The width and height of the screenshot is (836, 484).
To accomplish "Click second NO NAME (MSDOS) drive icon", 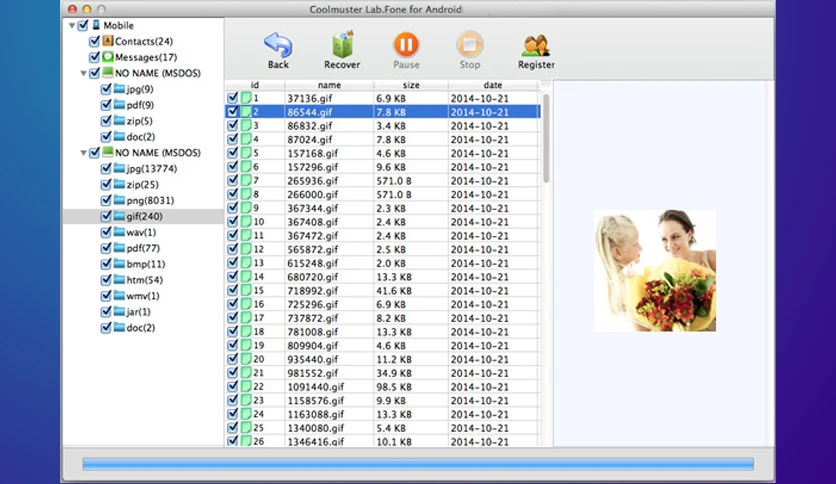I will coord(108,152).
